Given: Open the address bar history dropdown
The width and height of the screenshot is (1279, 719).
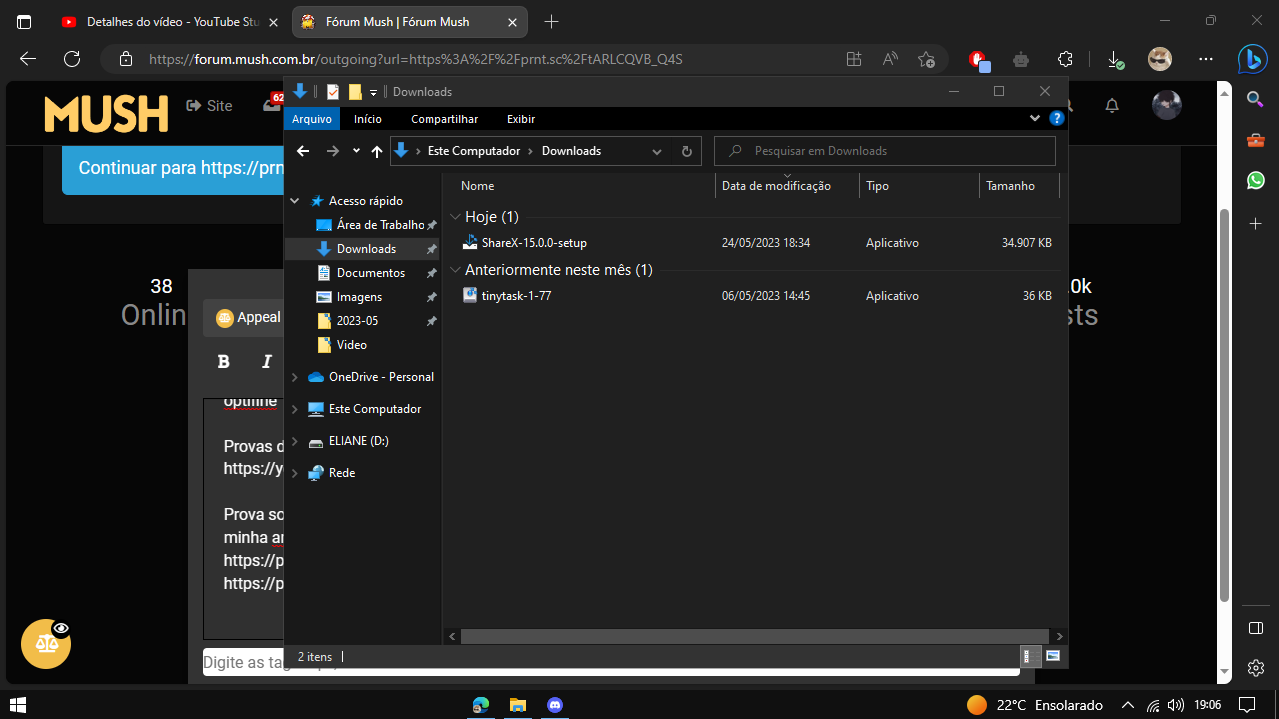Looking at the screenshot, I should tap(657, 152).
